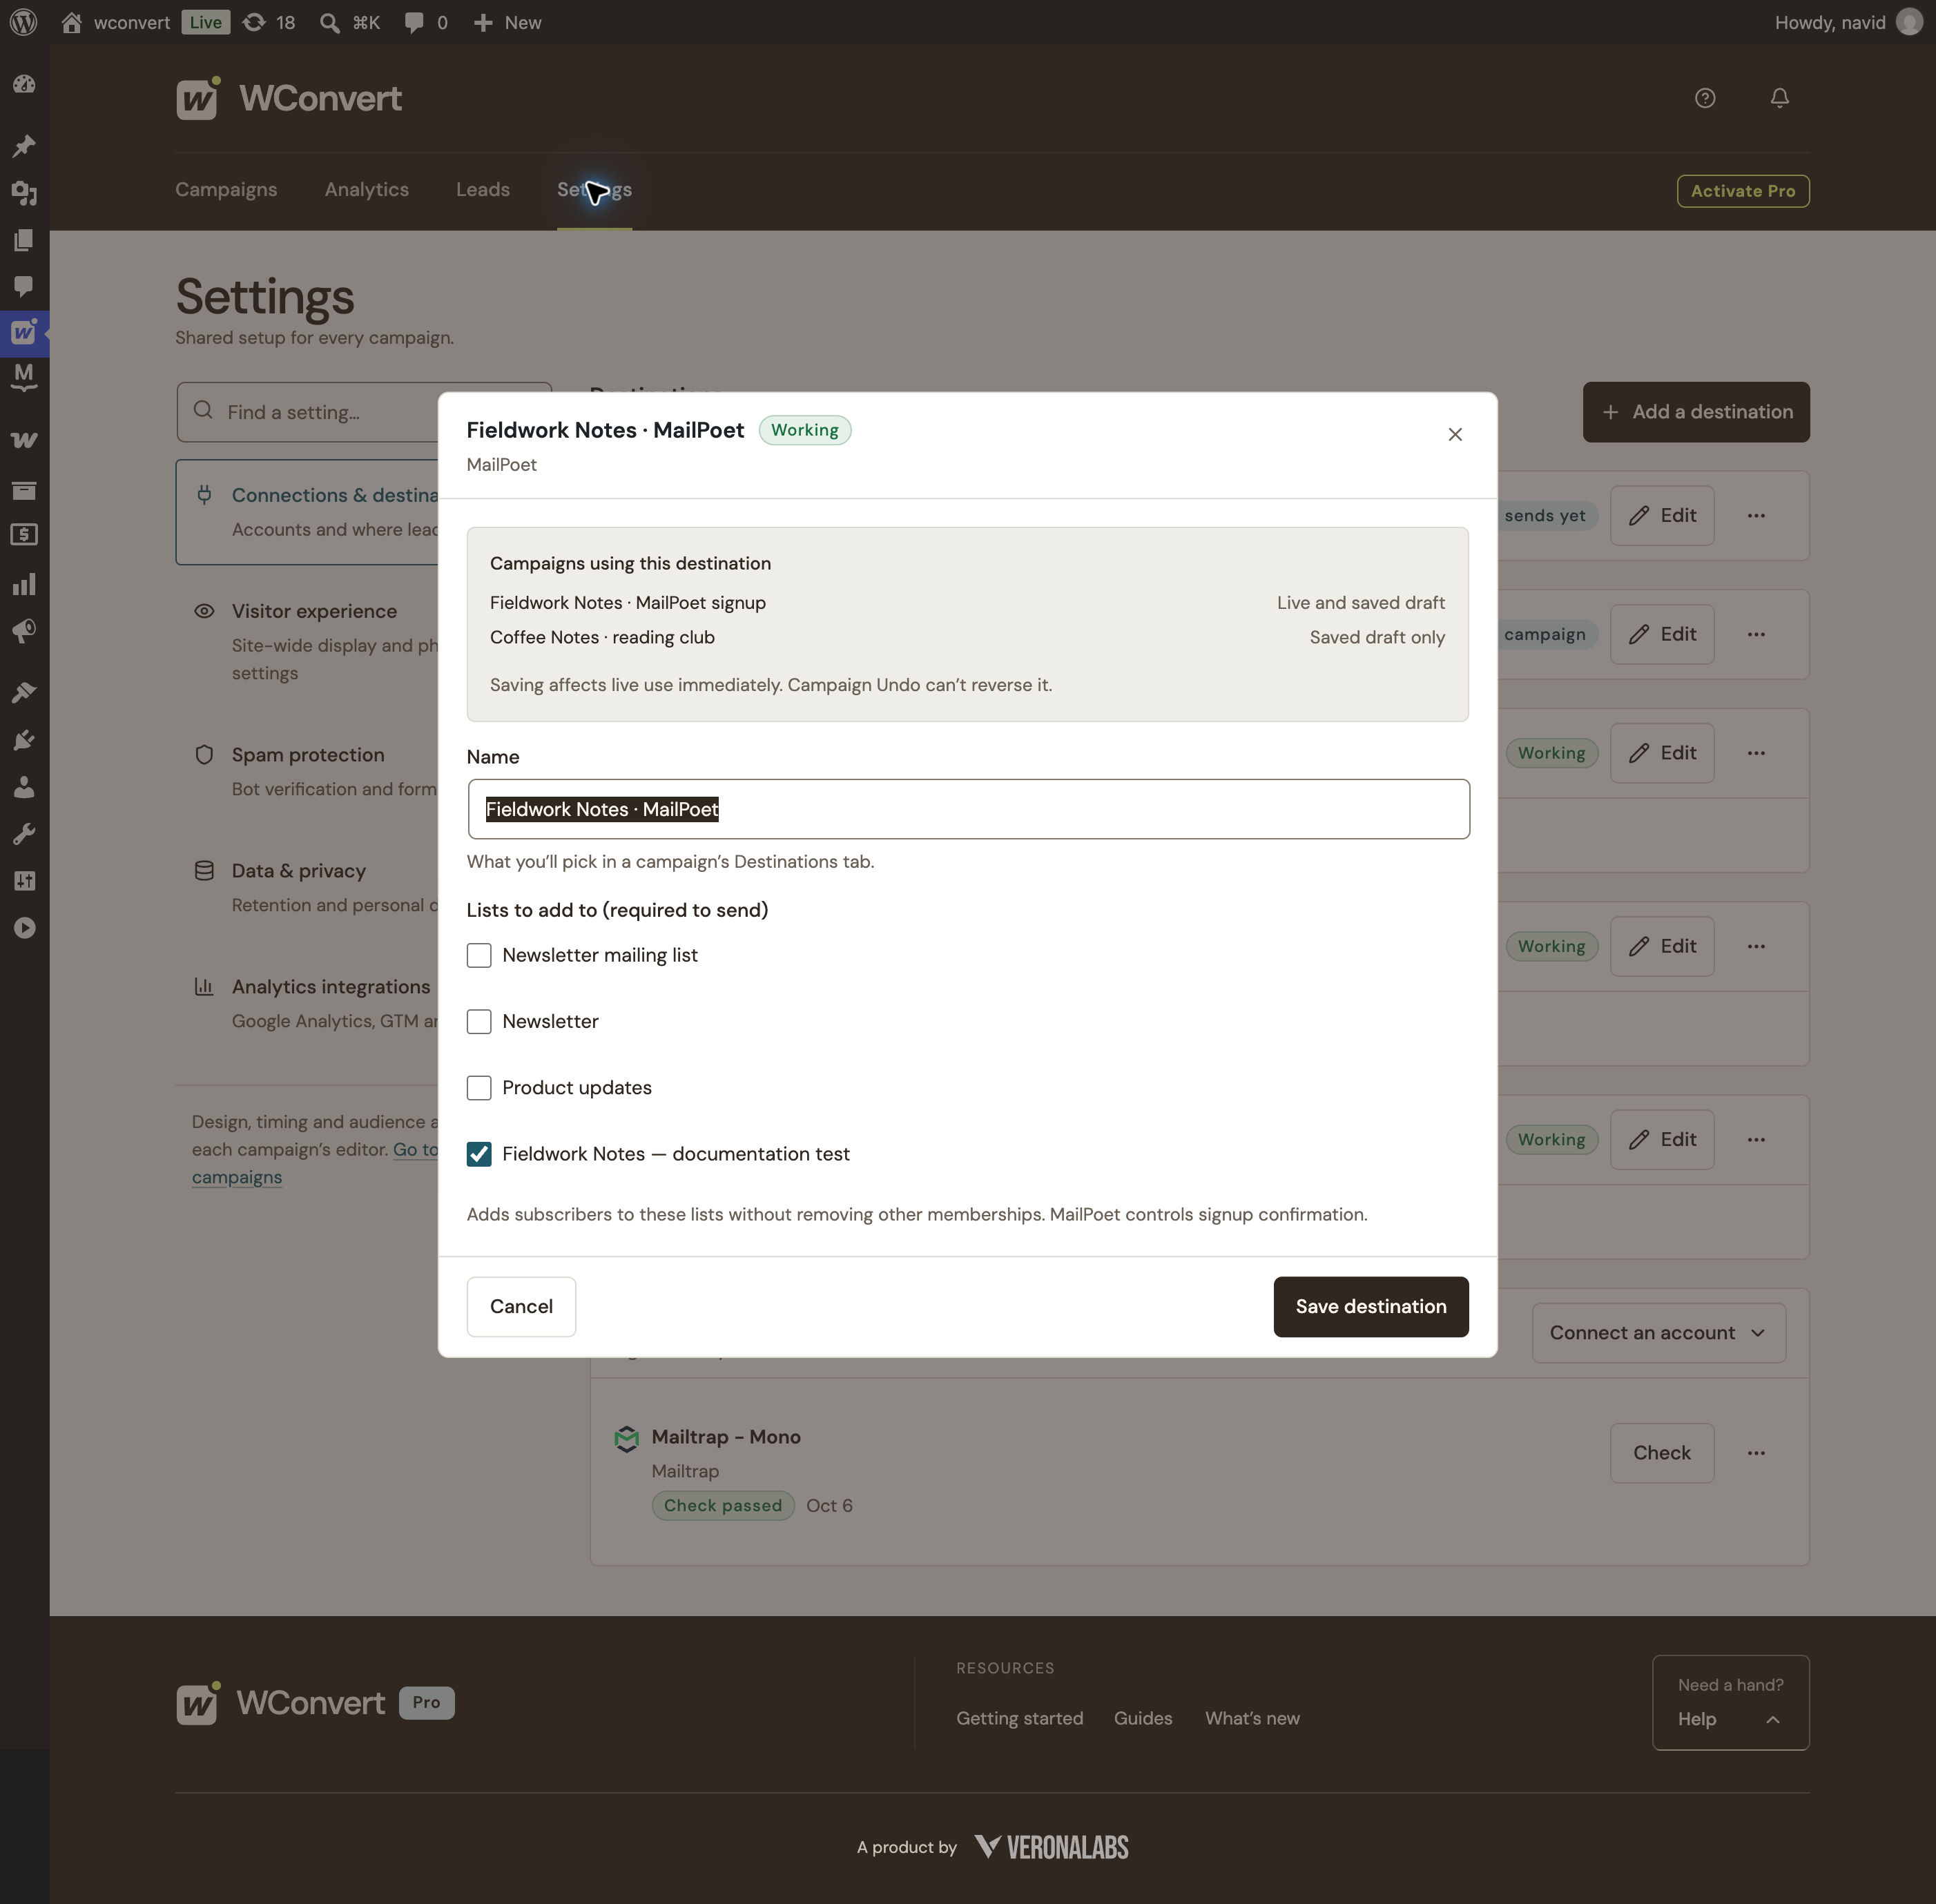Screen dimensions: 1936x1904
Task: Open the WordPress logo menu
Action: pos(24,22)
